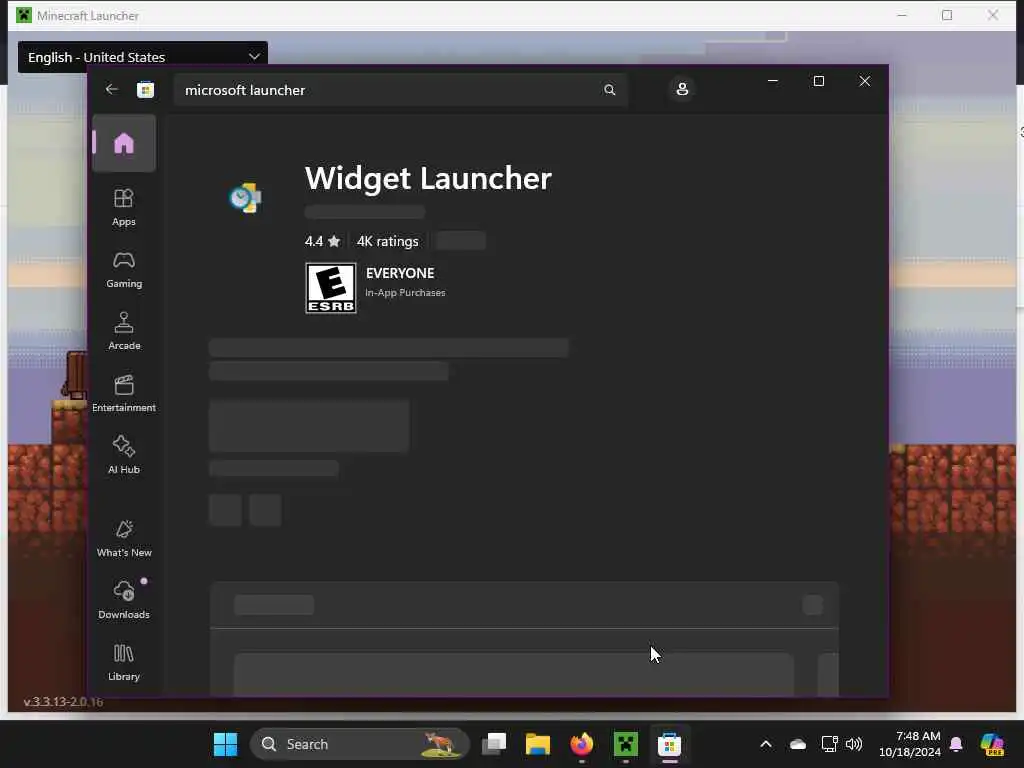Image resolution: width=1024 pixels, height=768 pixels.
Task: Maximize the Minecraft Launcher window
Action: tap(947, 15)
